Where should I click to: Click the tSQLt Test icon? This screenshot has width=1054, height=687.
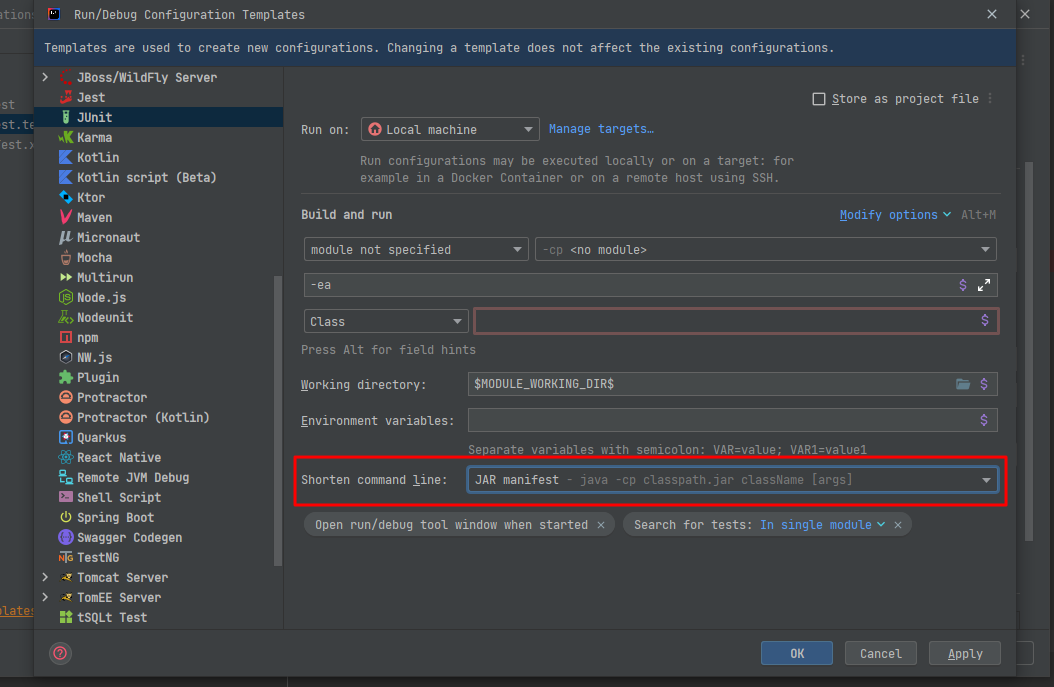tap(66, 618)
